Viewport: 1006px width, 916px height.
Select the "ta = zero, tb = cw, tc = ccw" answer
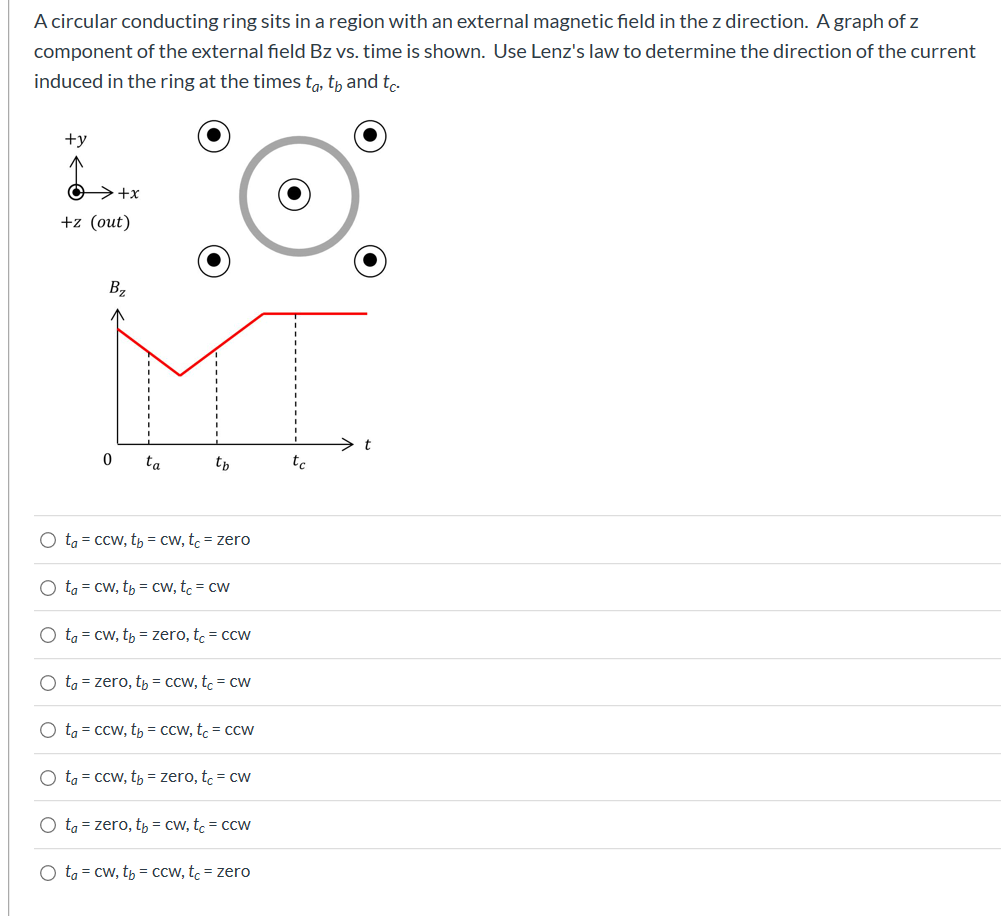47,824
